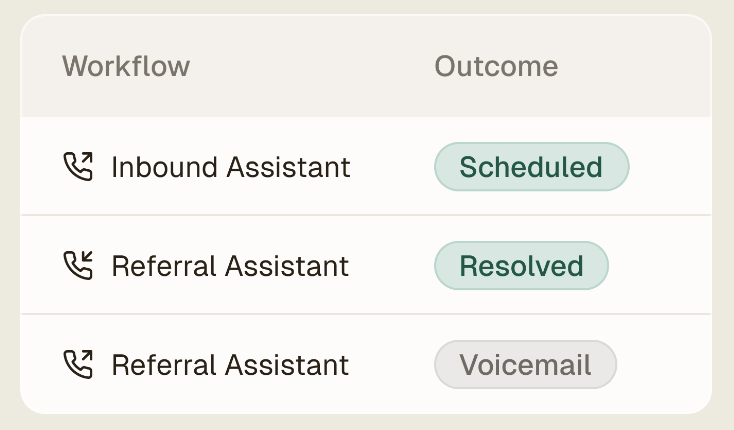The image size is (734, 430).
Task: Select the middle table row with Resolved outcome
Action: point(366,265)
